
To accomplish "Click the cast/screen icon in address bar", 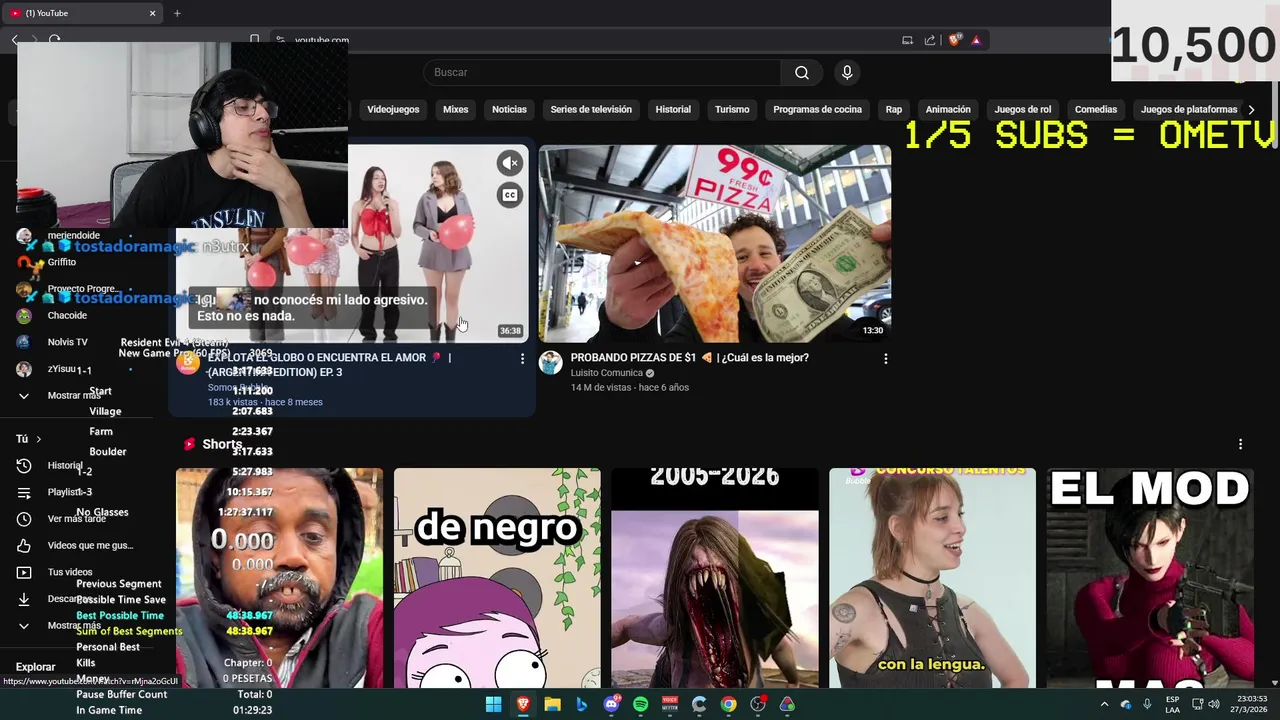I will pyautogui.click(x=907, y=40).
